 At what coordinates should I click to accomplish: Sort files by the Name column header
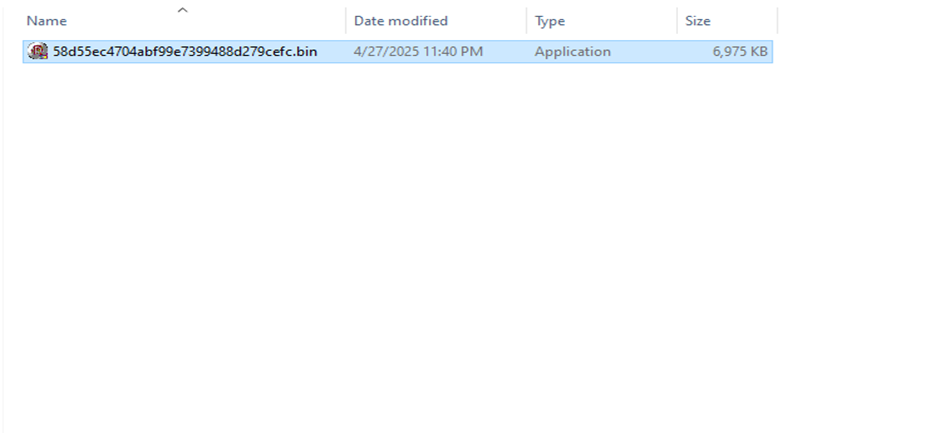point(47,21)
